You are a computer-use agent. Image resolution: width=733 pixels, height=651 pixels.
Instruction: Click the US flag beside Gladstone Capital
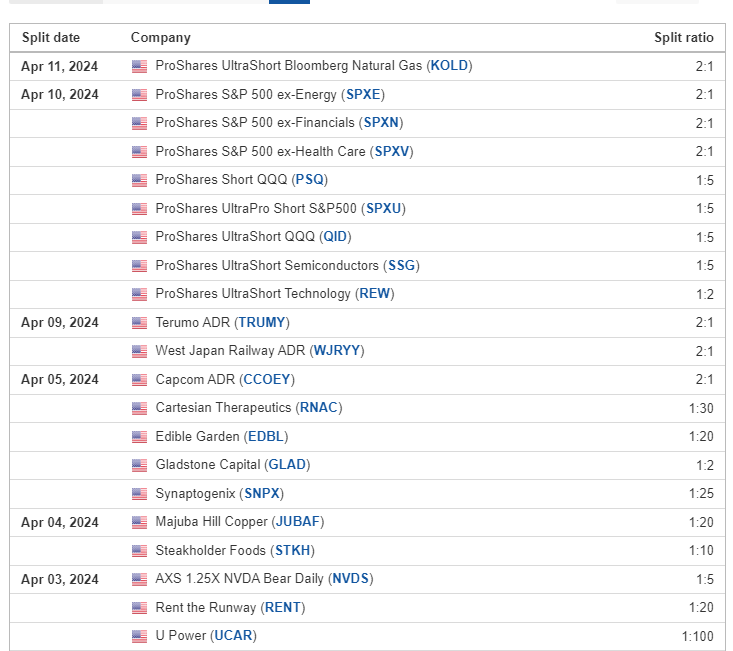click(139, 465)
